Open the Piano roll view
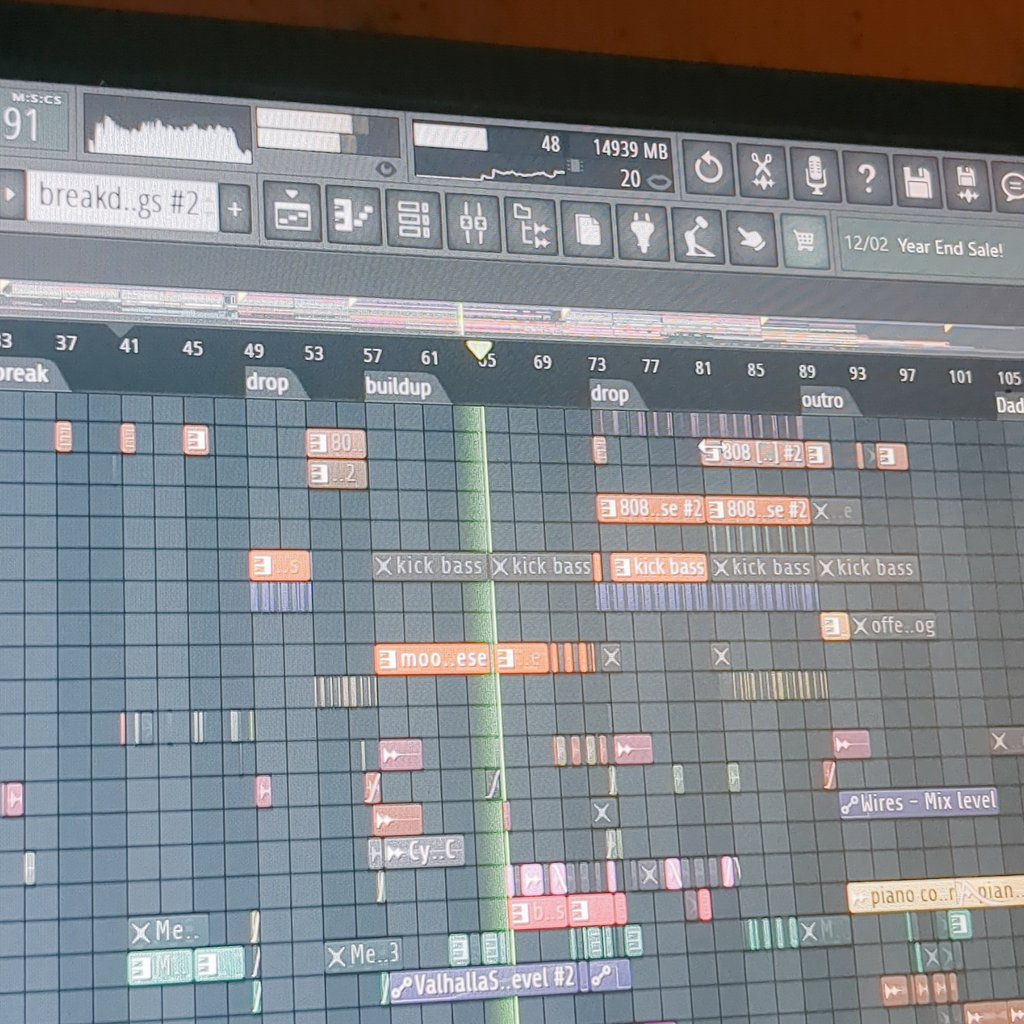1024x1024 pixels. point(353,216)
